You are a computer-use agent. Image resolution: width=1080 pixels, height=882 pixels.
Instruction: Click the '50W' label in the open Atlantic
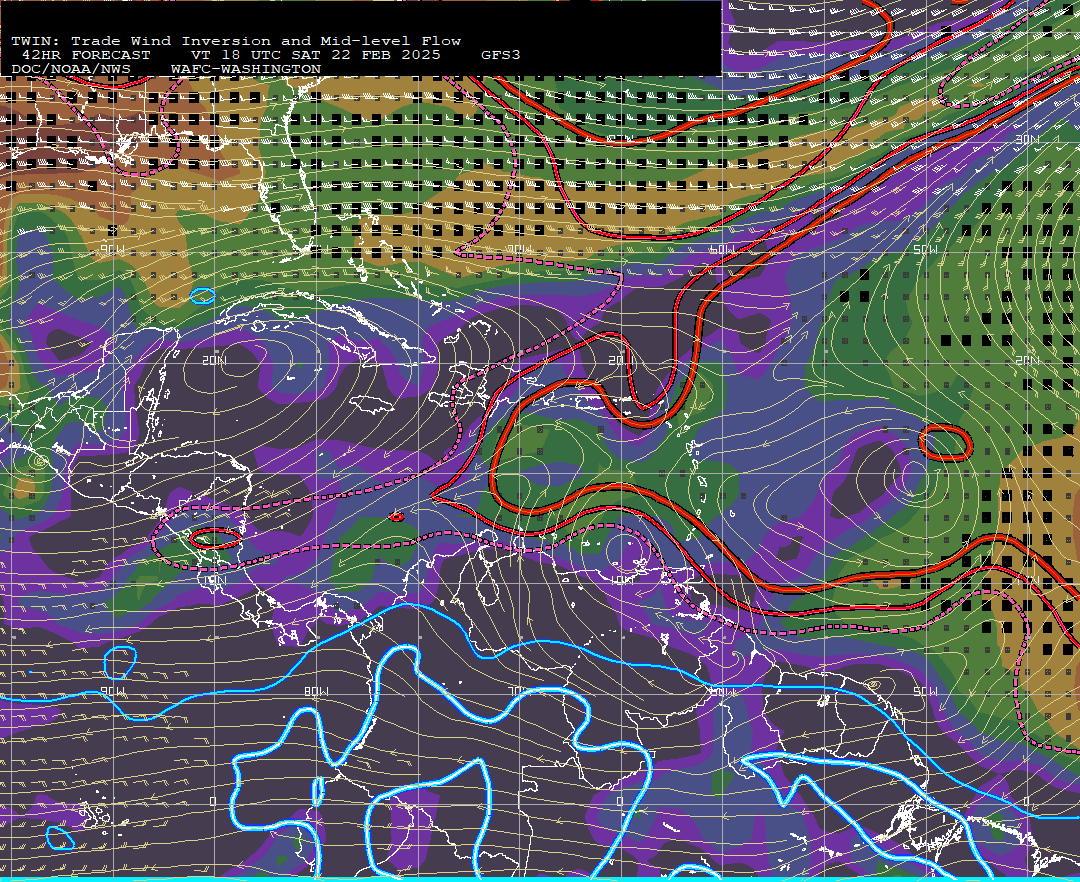pyautogui.click(x=925, y=249)
